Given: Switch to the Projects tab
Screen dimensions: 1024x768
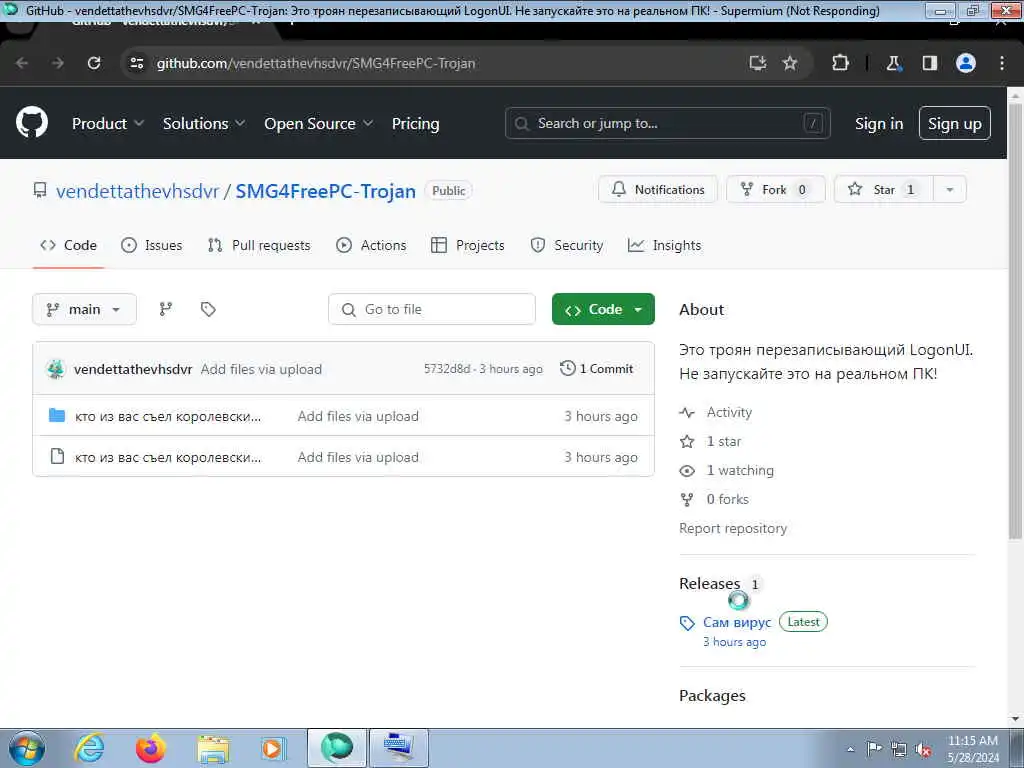Looking at the screenshot, I should [x=468, y=246].
